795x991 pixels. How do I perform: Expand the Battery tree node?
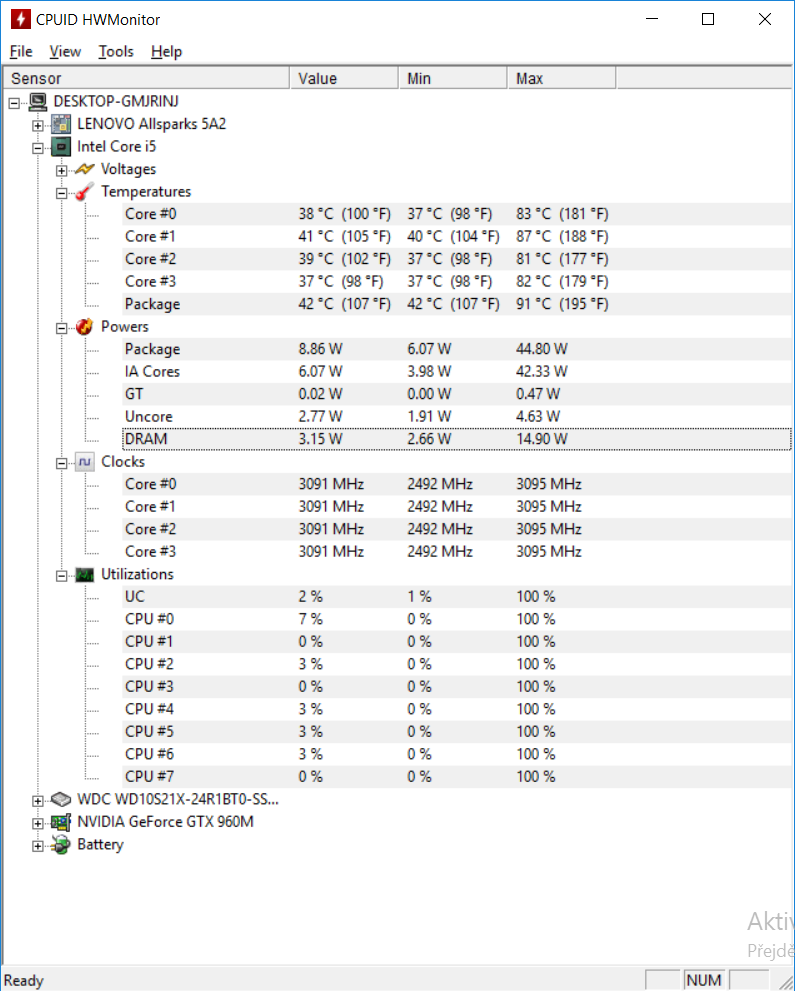coord(38,845)
